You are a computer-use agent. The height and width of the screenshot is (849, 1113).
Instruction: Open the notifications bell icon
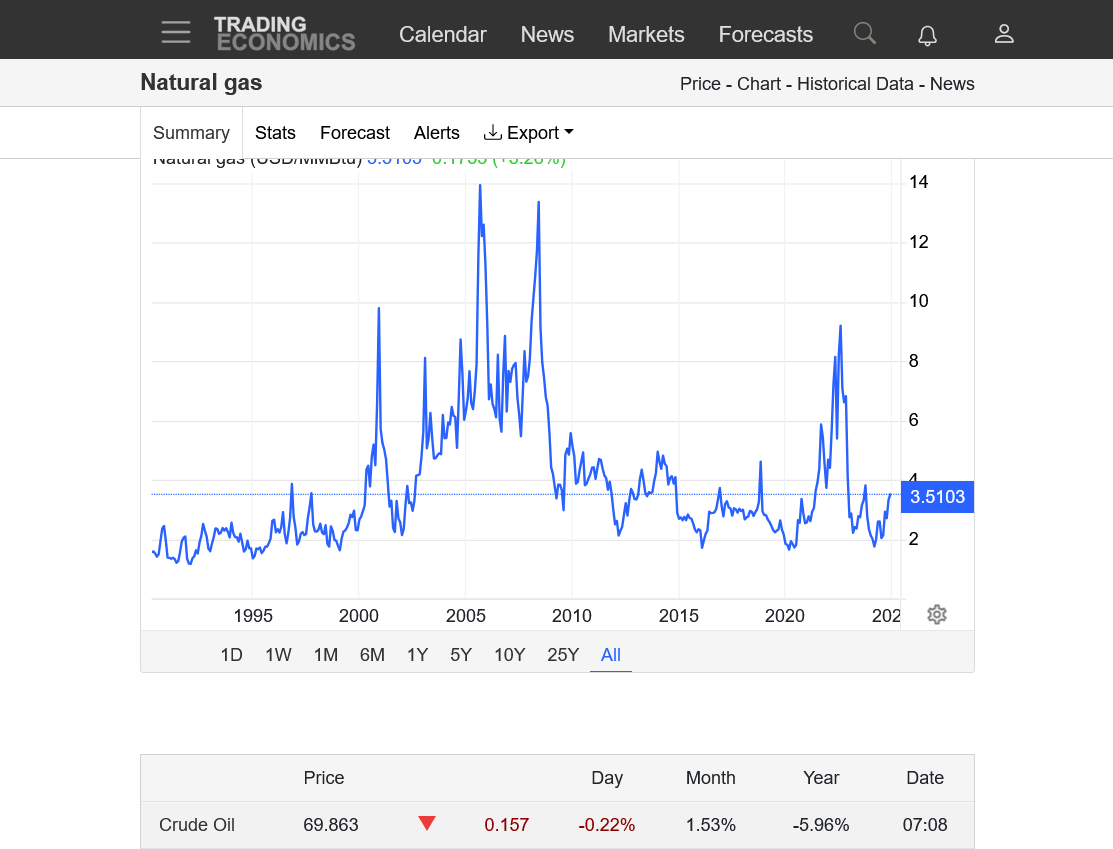(x=927, y=34)
